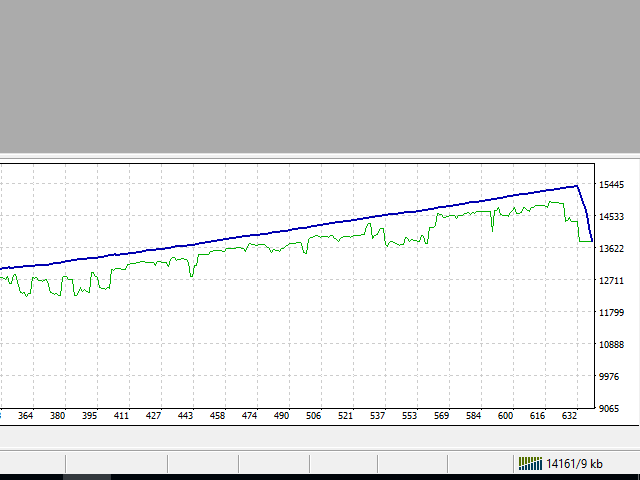
Task: Click the 12711 value on the vertical axis
Action: click(x=612, y=281)
